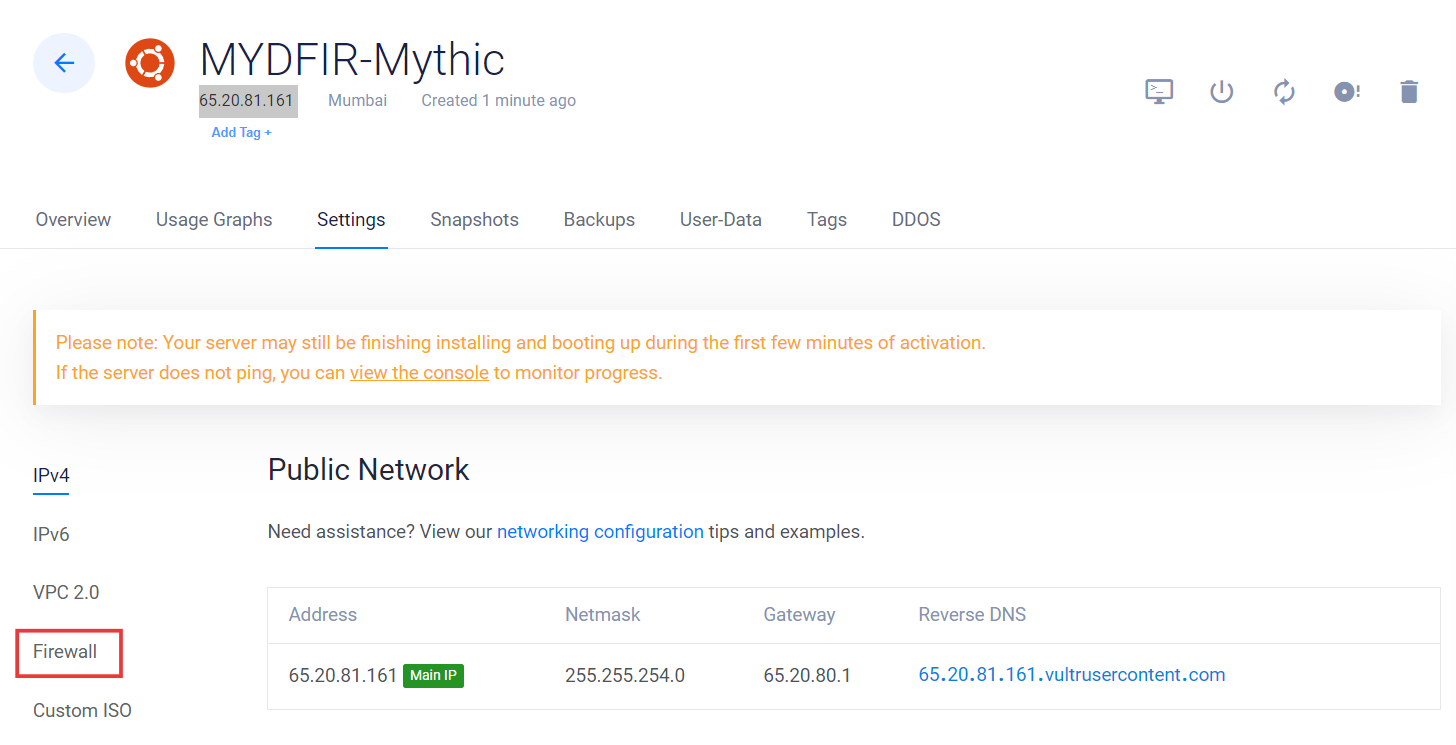Image resolution: width=1456 pixels, height=745 pixels.
Task: Click the 65.20.81.161 address table cell
Action: point(343,675)
